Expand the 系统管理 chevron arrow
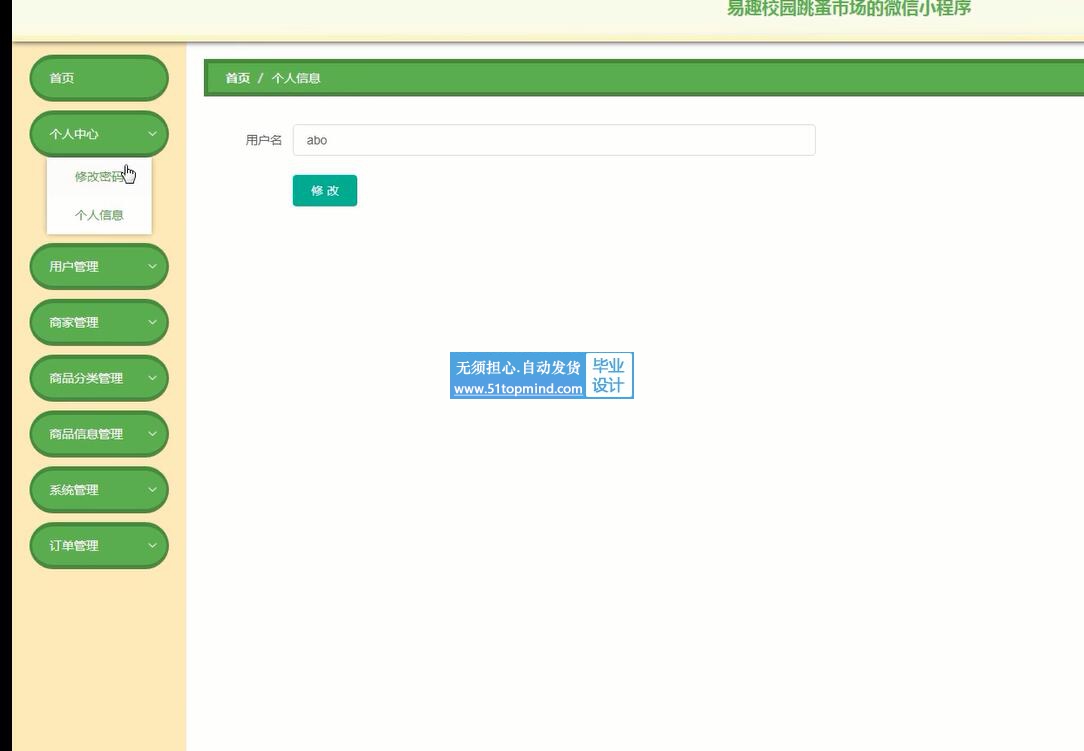Image resolution: width=1084 pixels, height=751 pixels. pyautogui.click(x=152, y=490)
